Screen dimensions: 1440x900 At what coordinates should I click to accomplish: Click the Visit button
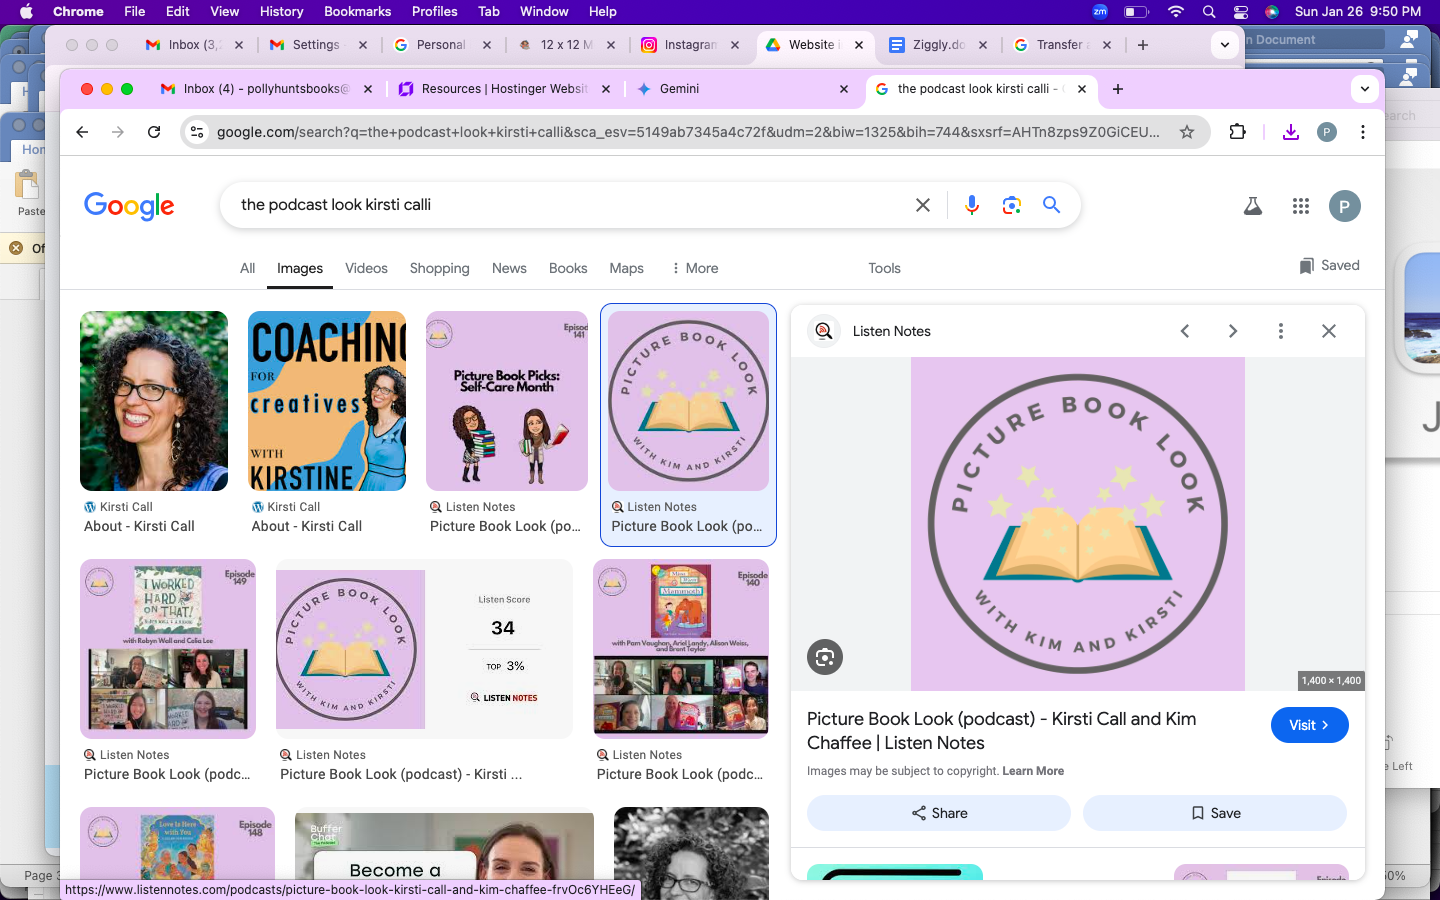coord(1309,725)
